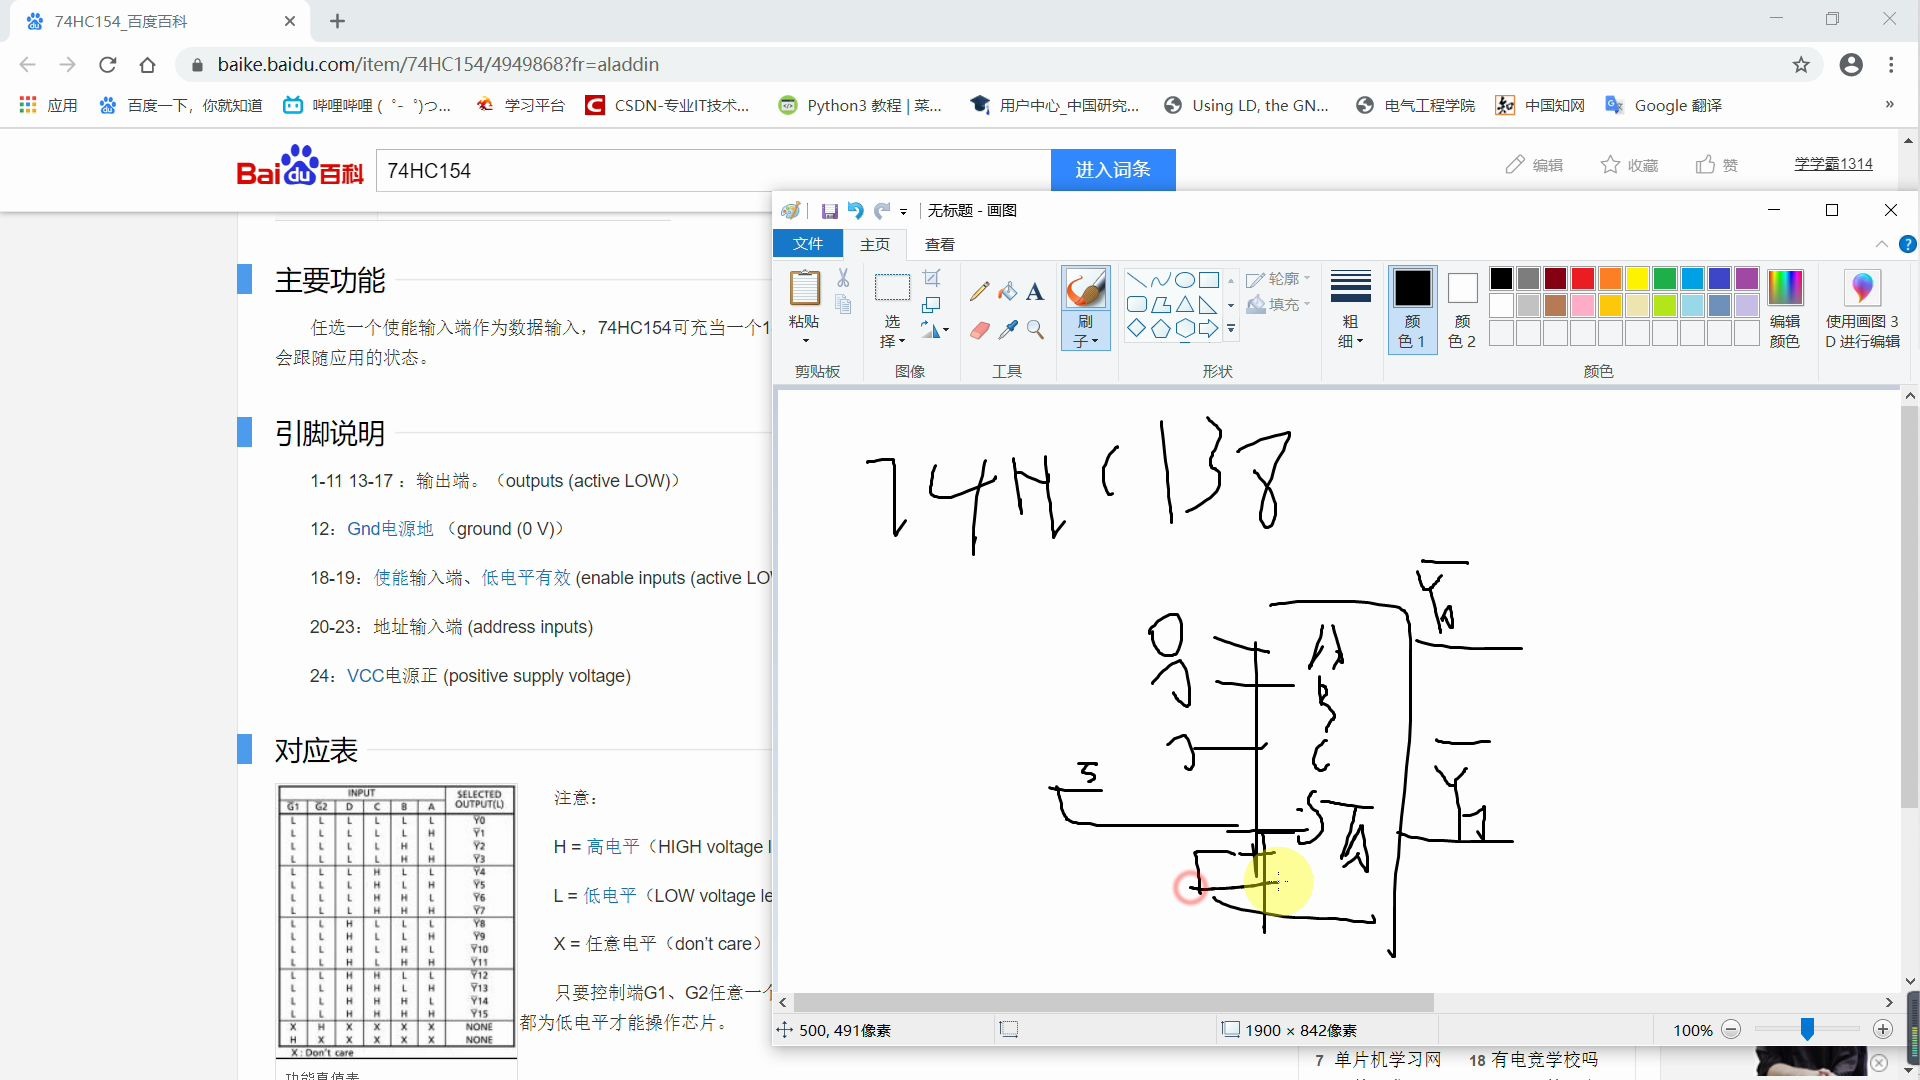Select the Eraser tool
This screenshot has width=1920, height=1080.
978,328
